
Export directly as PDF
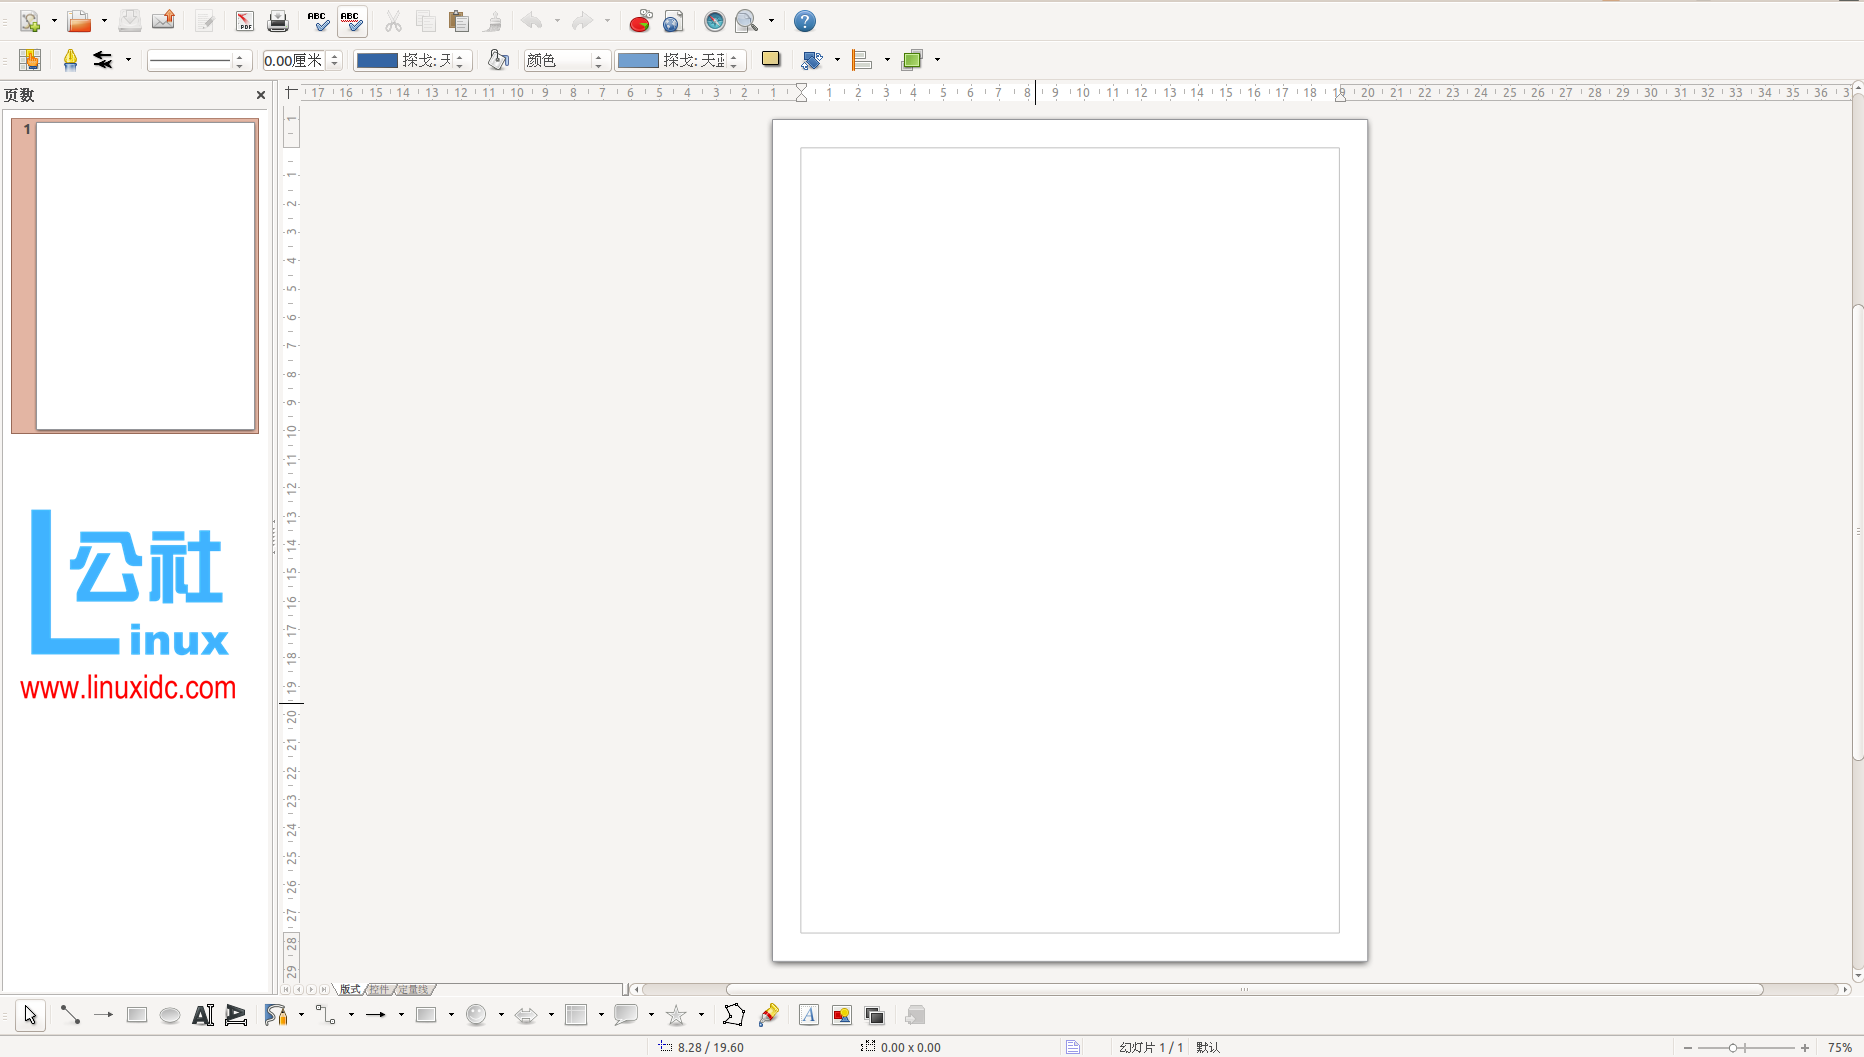tap(245, 21)
